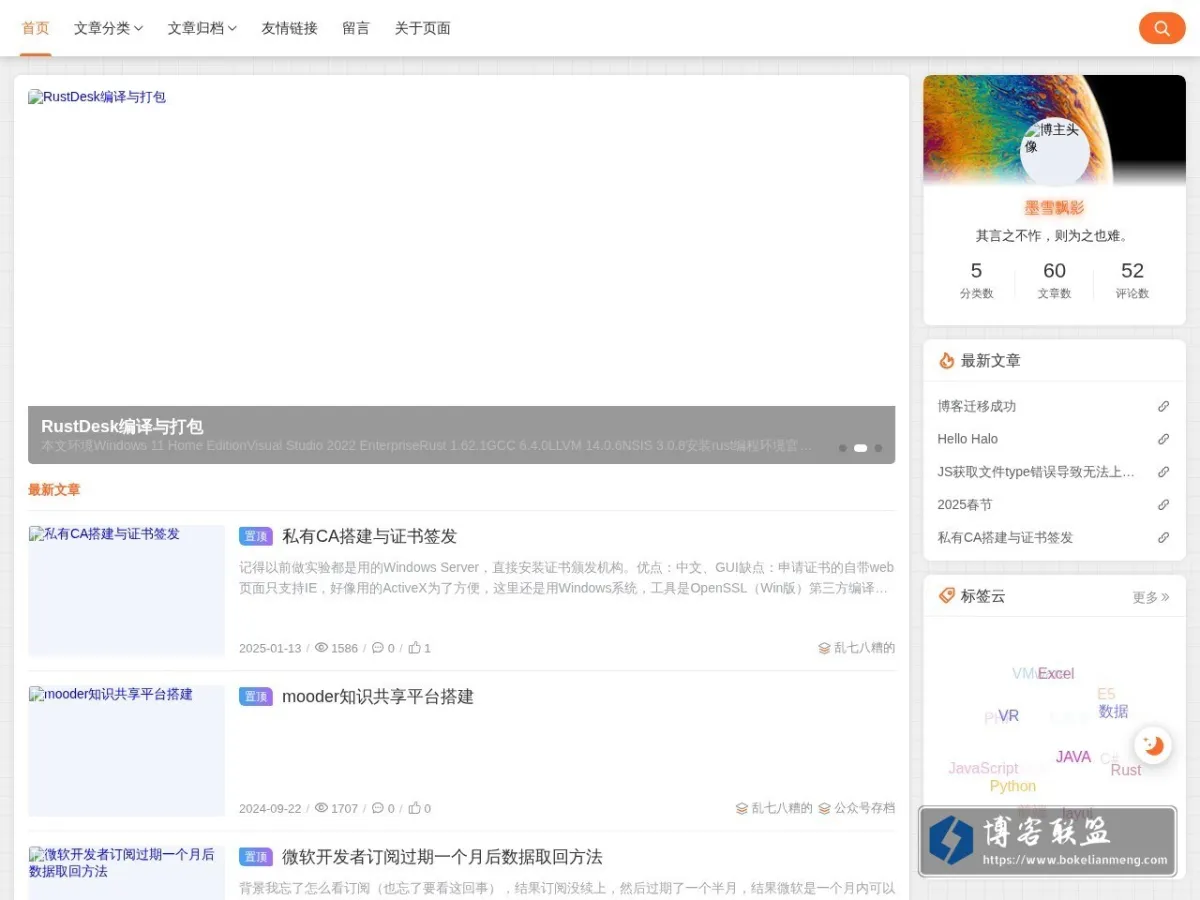Open article title 私有CA搭建与证书签发
Viewport: 1200px width, 900px height.
tap(369, 536)
